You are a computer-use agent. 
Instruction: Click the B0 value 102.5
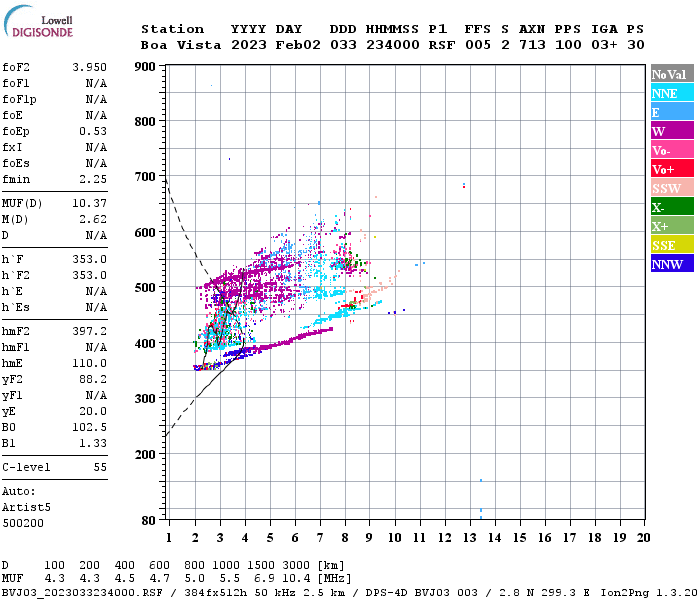pos(89,427)
